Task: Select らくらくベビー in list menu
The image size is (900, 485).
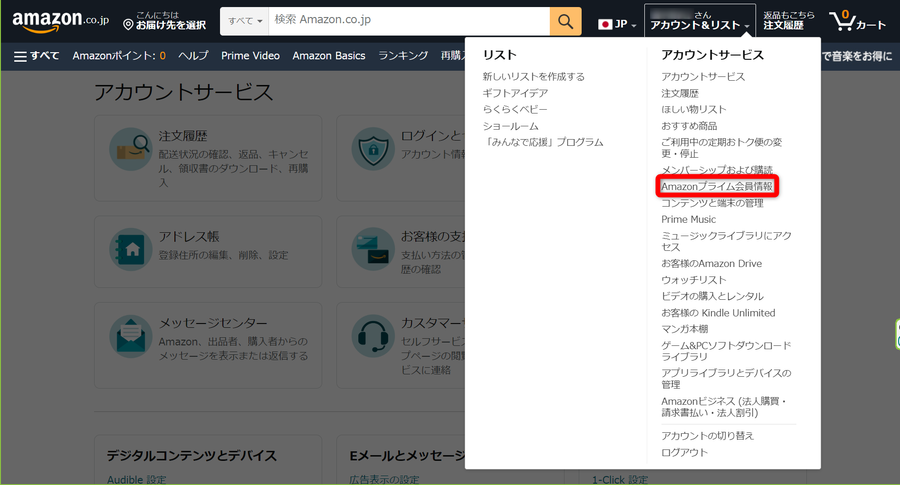Action: tap(515, 109)
